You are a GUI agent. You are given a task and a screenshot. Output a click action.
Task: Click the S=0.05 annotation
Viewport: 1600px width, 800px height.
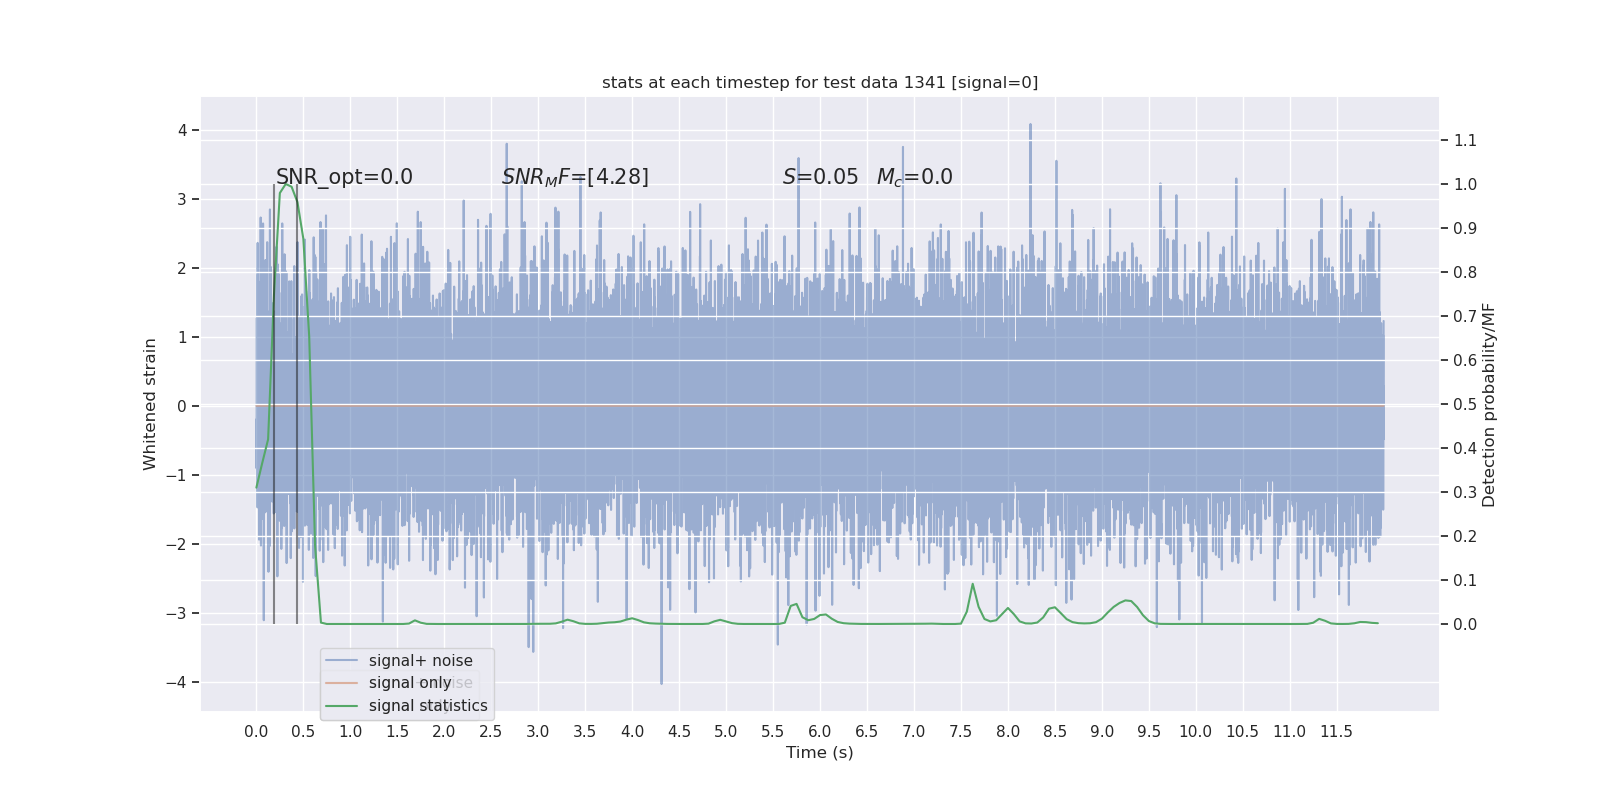820,177
